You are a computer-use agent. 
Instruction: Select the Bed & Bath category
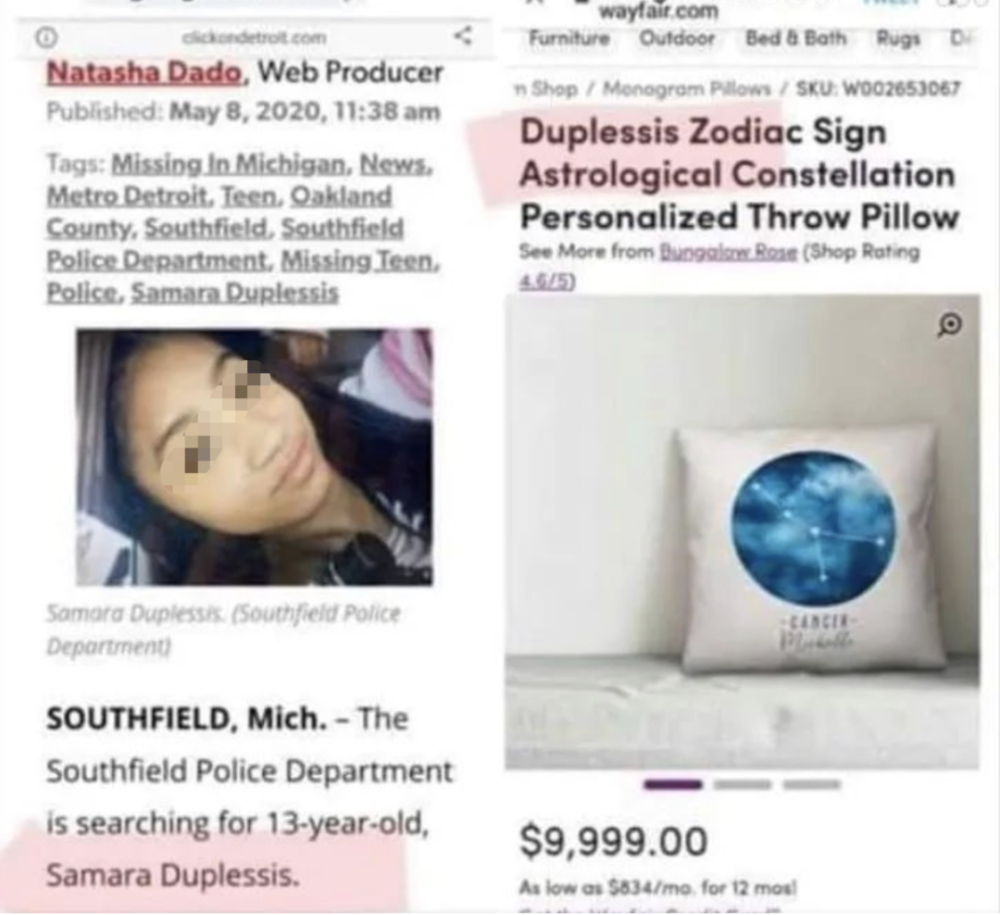pyautogui.click(x=796, y=38)
